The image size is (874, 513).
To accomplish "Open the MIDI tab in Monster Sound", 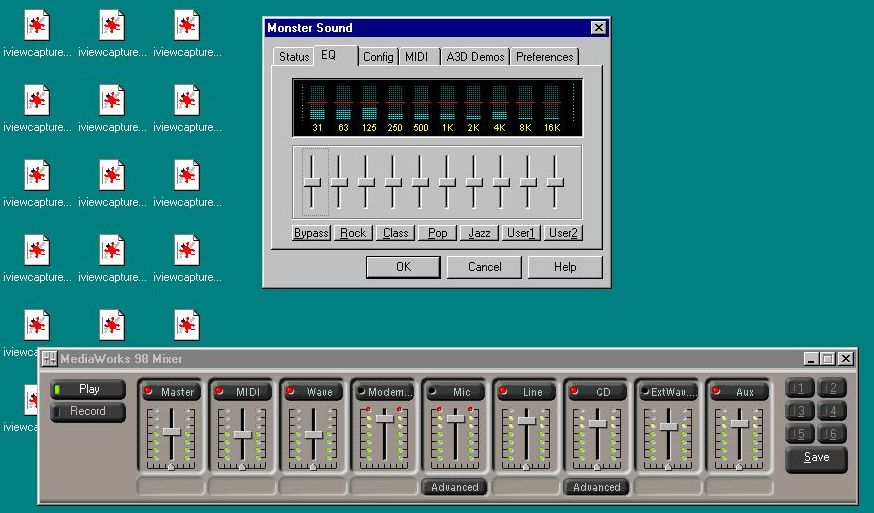I will coord(419,57).
